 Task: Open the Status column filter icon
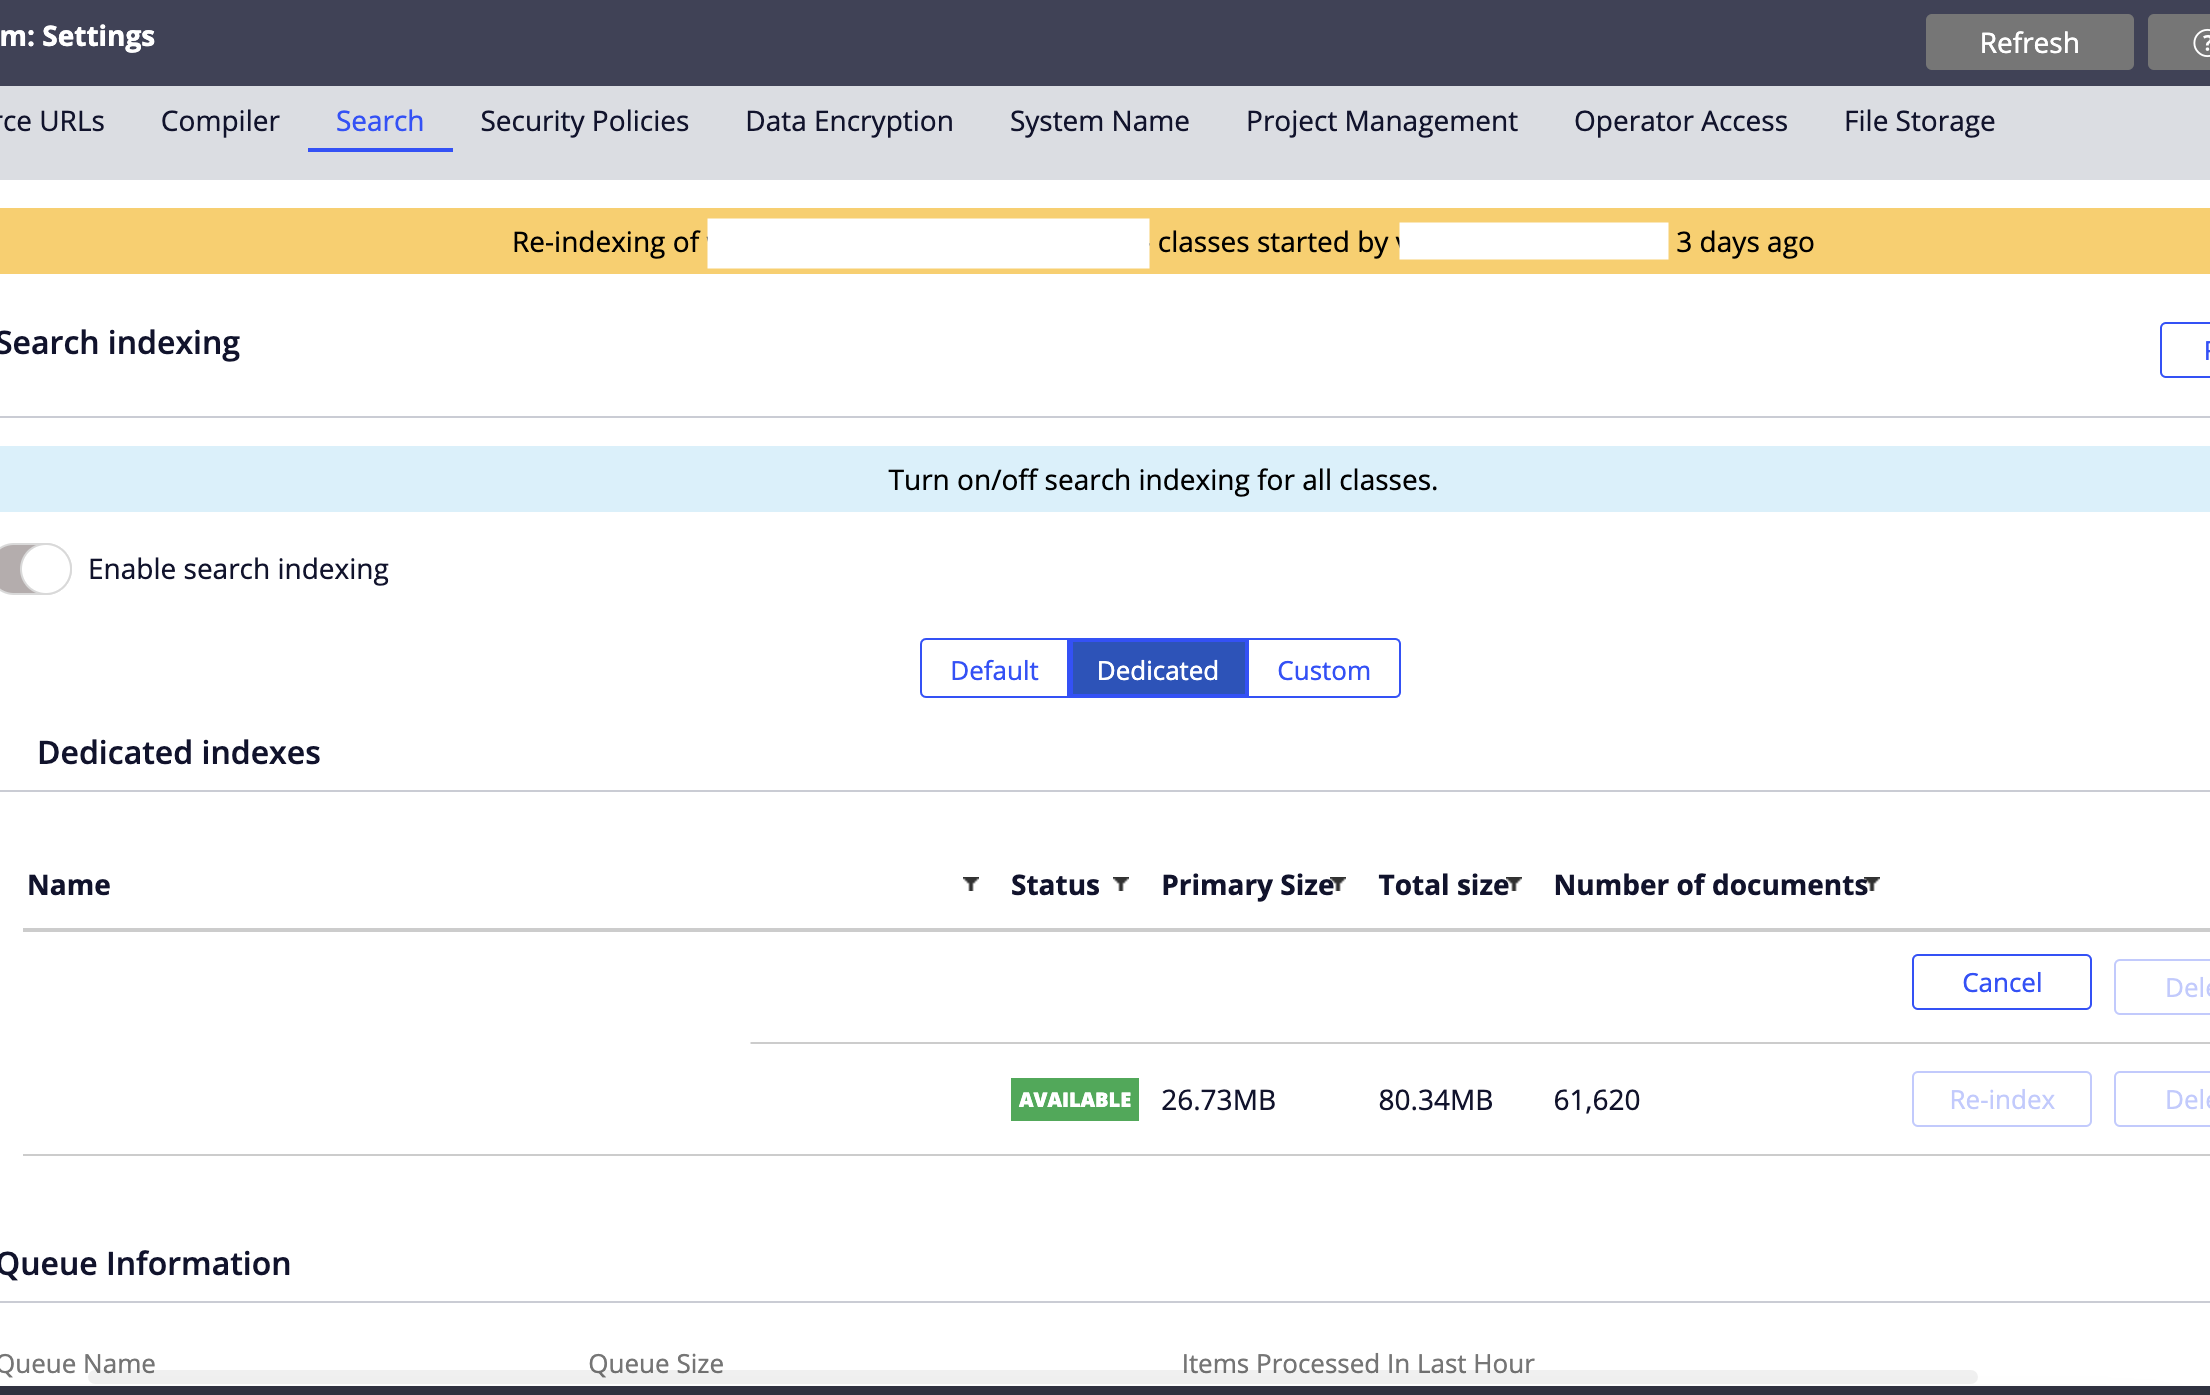[x=1121, y=884]
